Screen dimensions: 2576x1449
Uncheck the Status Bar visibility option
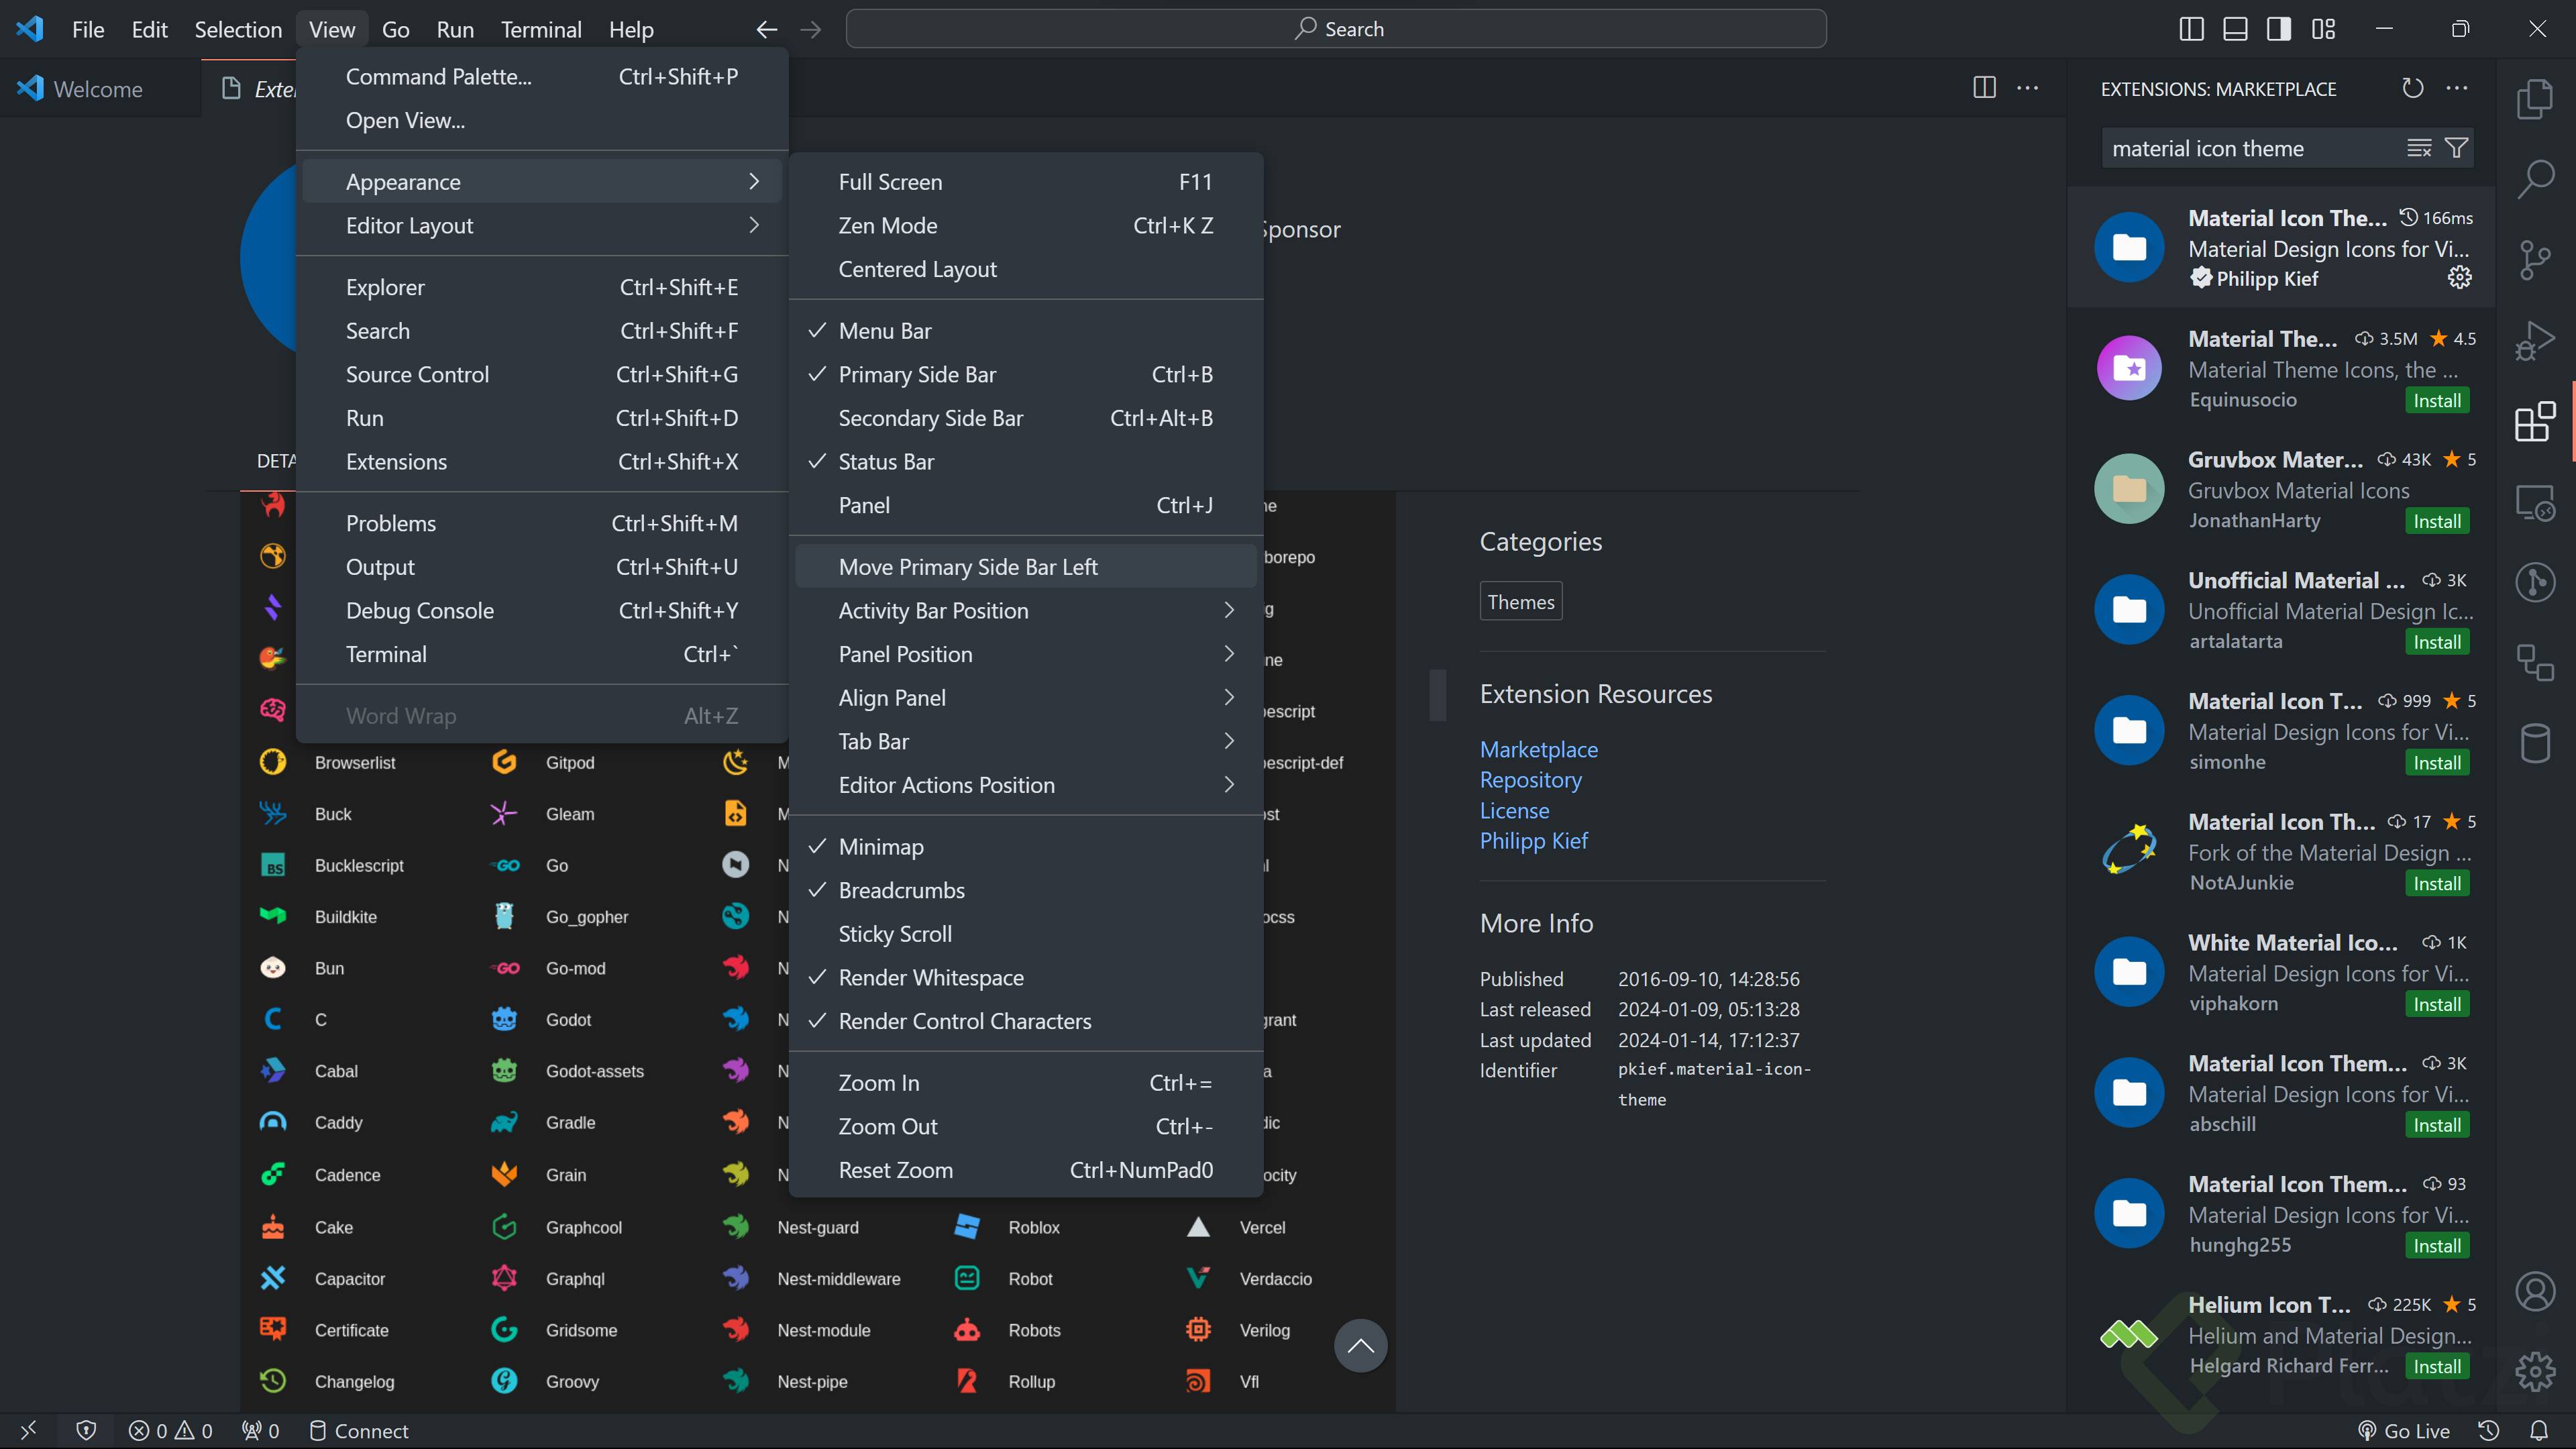click(x=885, y=461)
